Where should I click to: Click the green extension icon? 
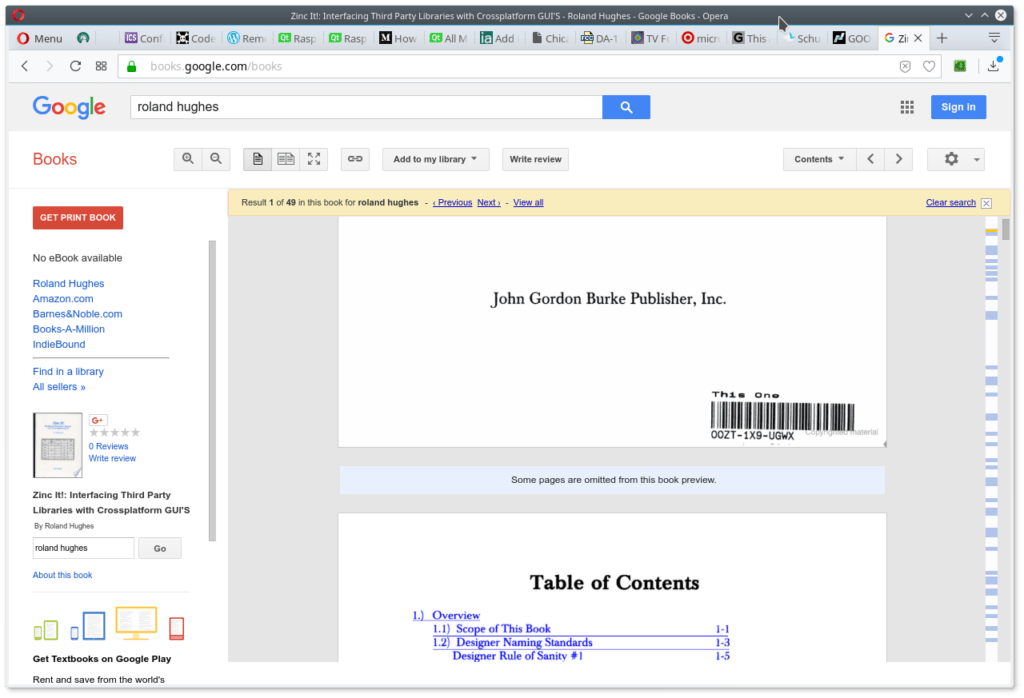coord(960,66)
